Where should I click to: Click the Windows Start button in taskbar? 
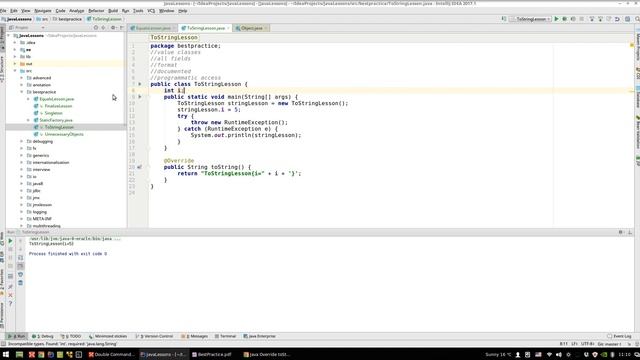pyautogui.click(x=6, y=355)
